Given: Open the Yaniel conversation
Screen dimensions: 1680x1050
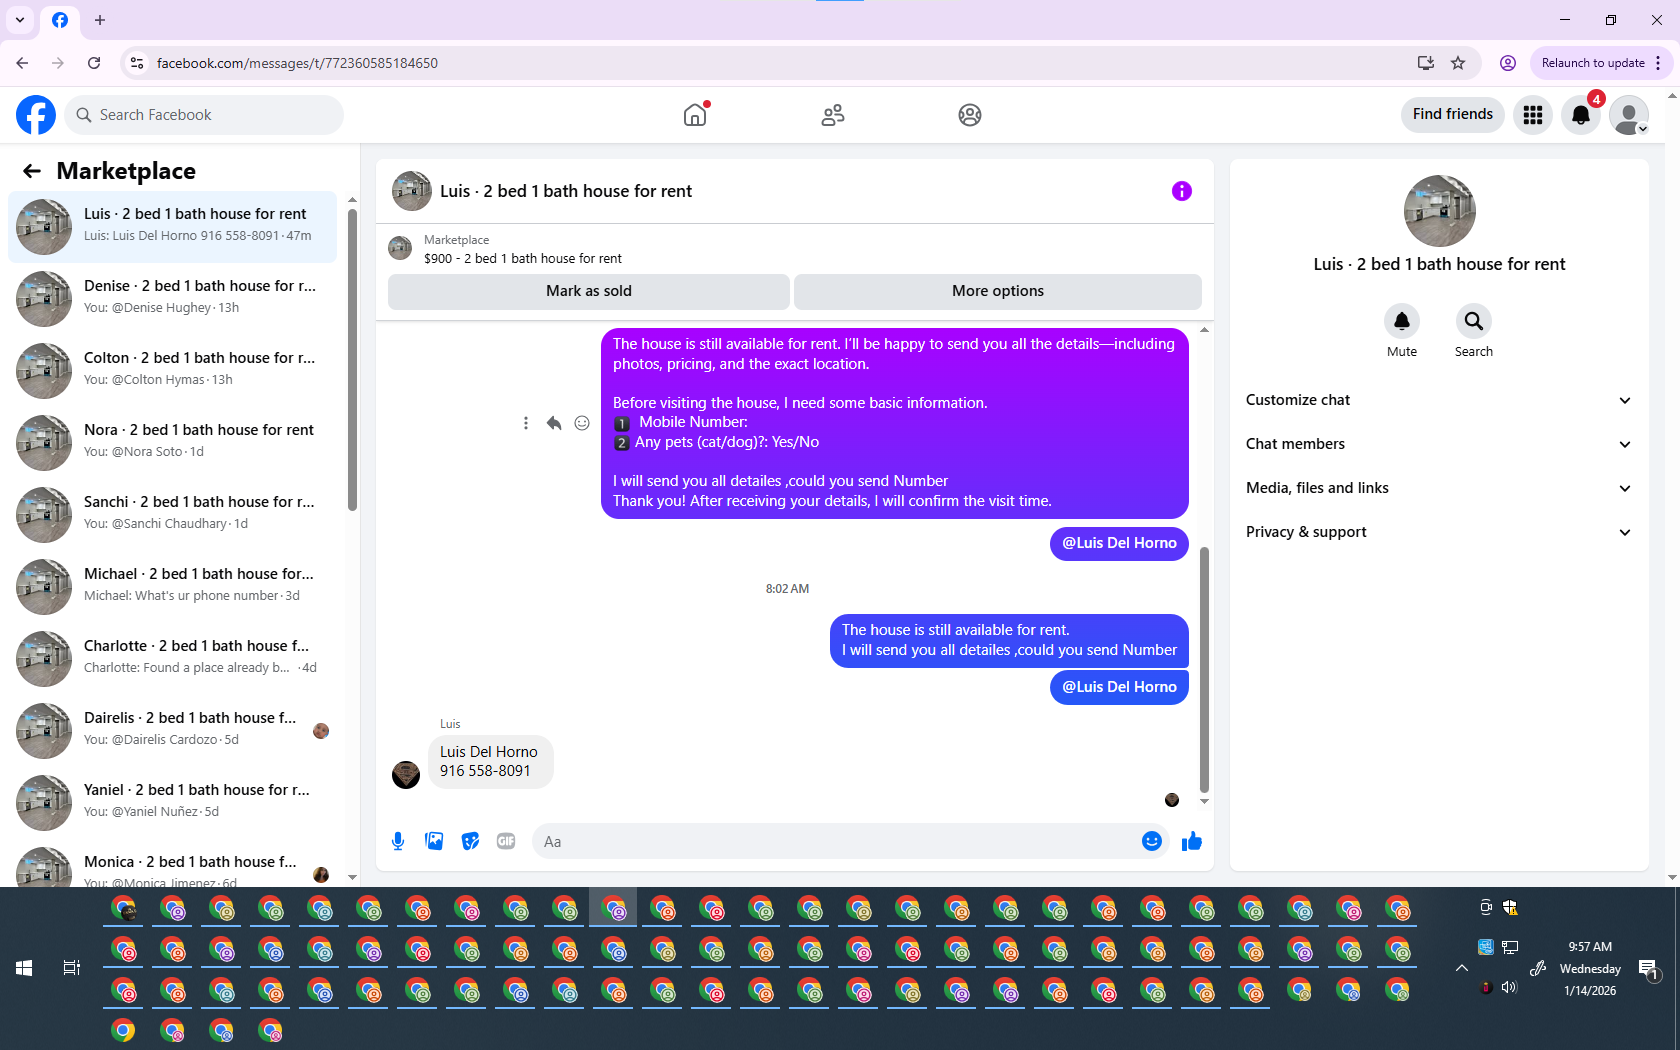Looking at the screenshot, I should 172,803.
